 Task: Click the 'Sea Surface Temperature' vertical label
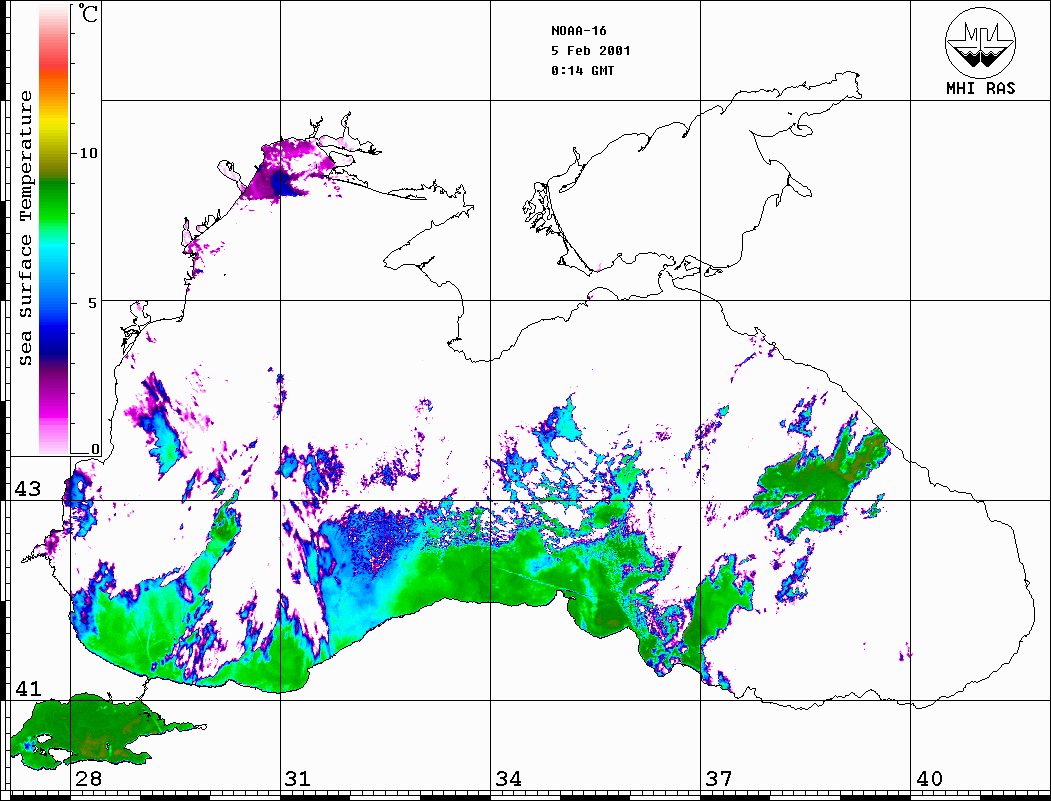pos(25,228)
